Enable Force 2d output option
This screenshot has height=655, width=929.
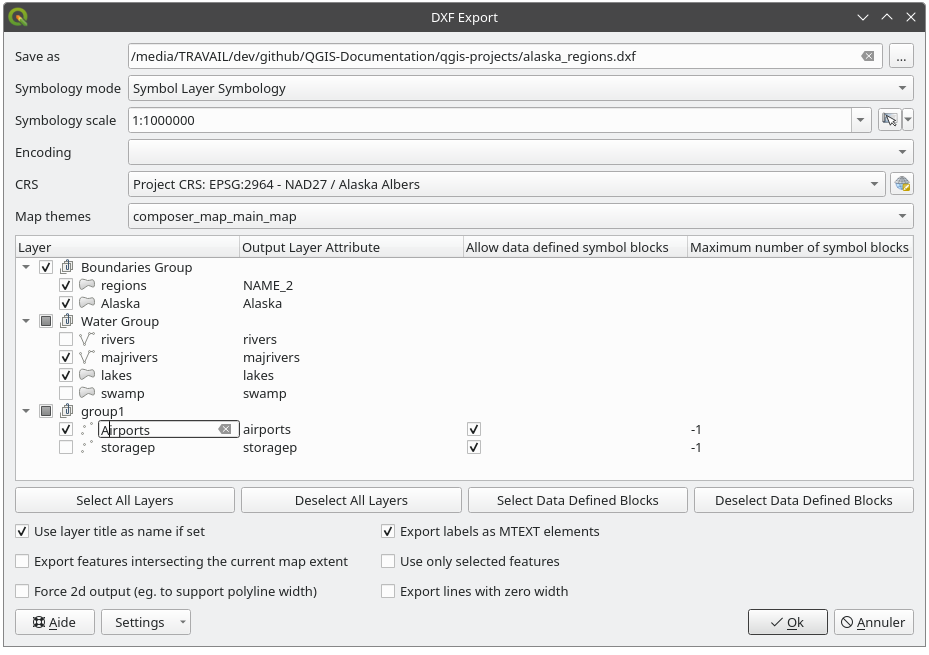pyautogui.click(x=22, y=591)
